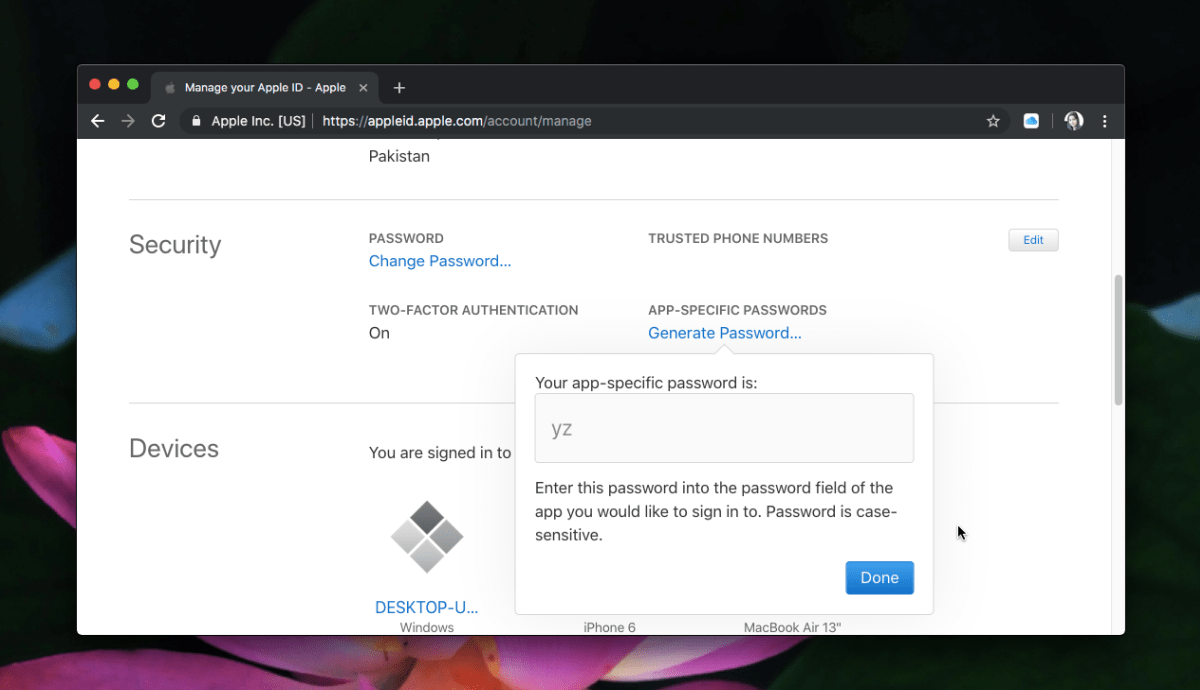Click the Generate Password... link

pyautogui.click(x=725, y=333)
